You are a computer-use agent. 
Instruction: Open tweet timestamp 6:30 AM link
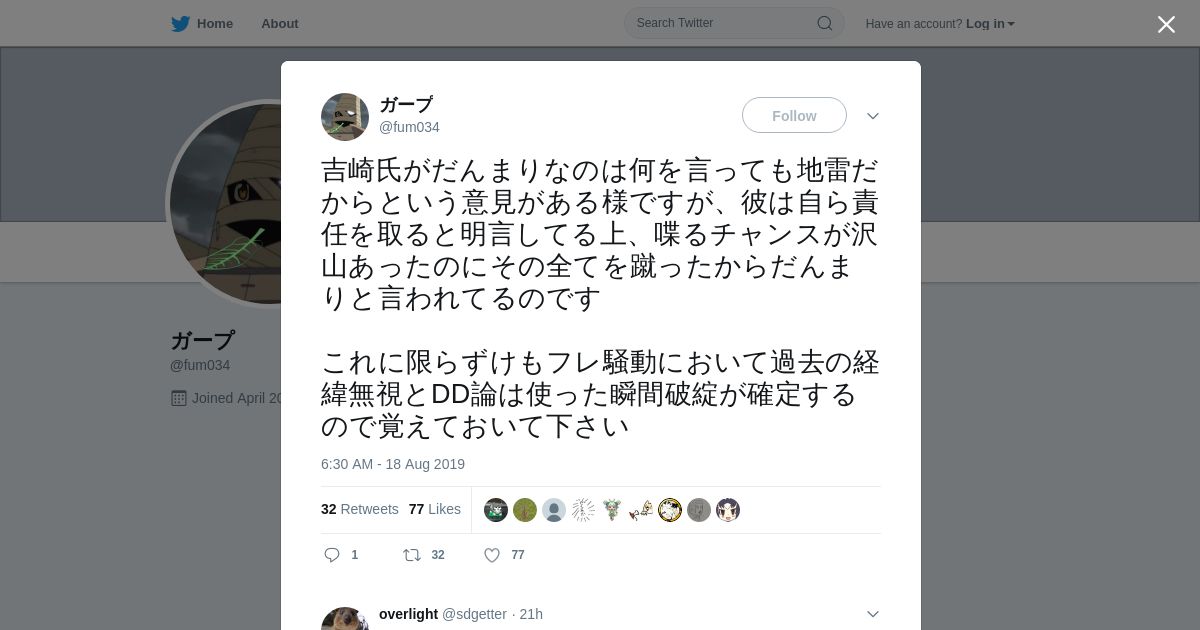pyautogui.click(x=393, y=464)
